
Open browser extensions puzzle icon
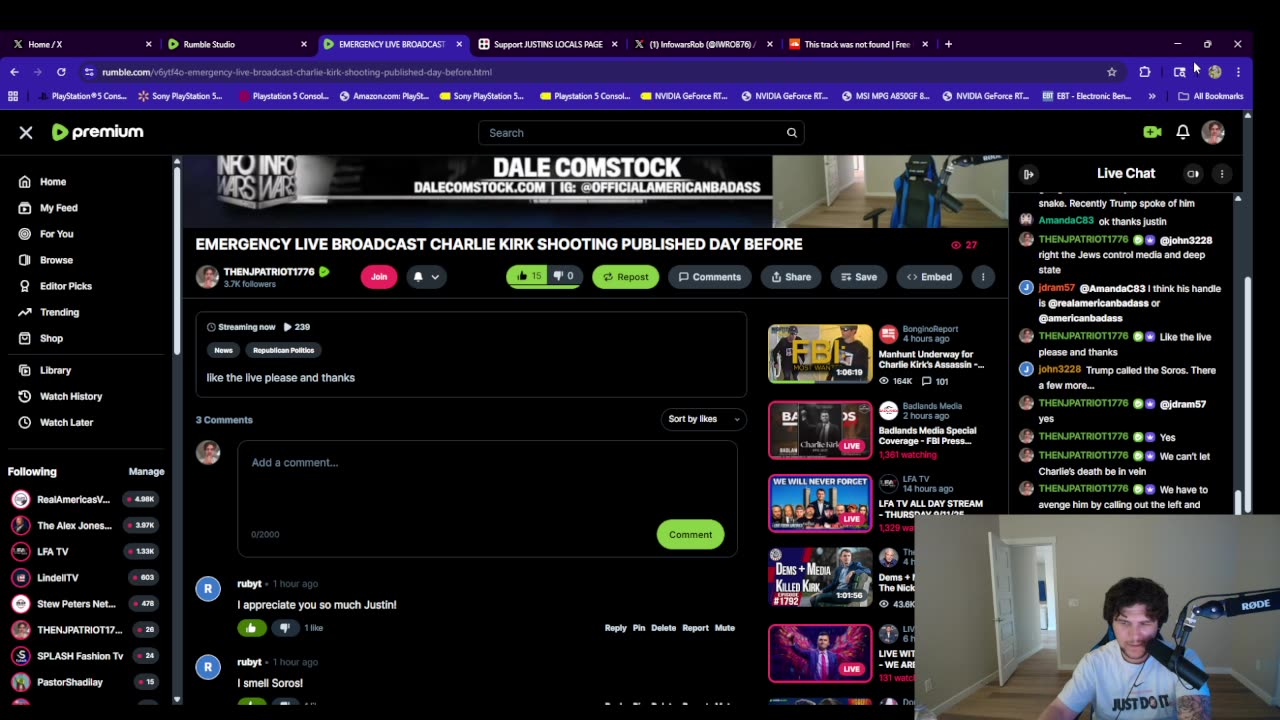click(x=1145, y=72)
